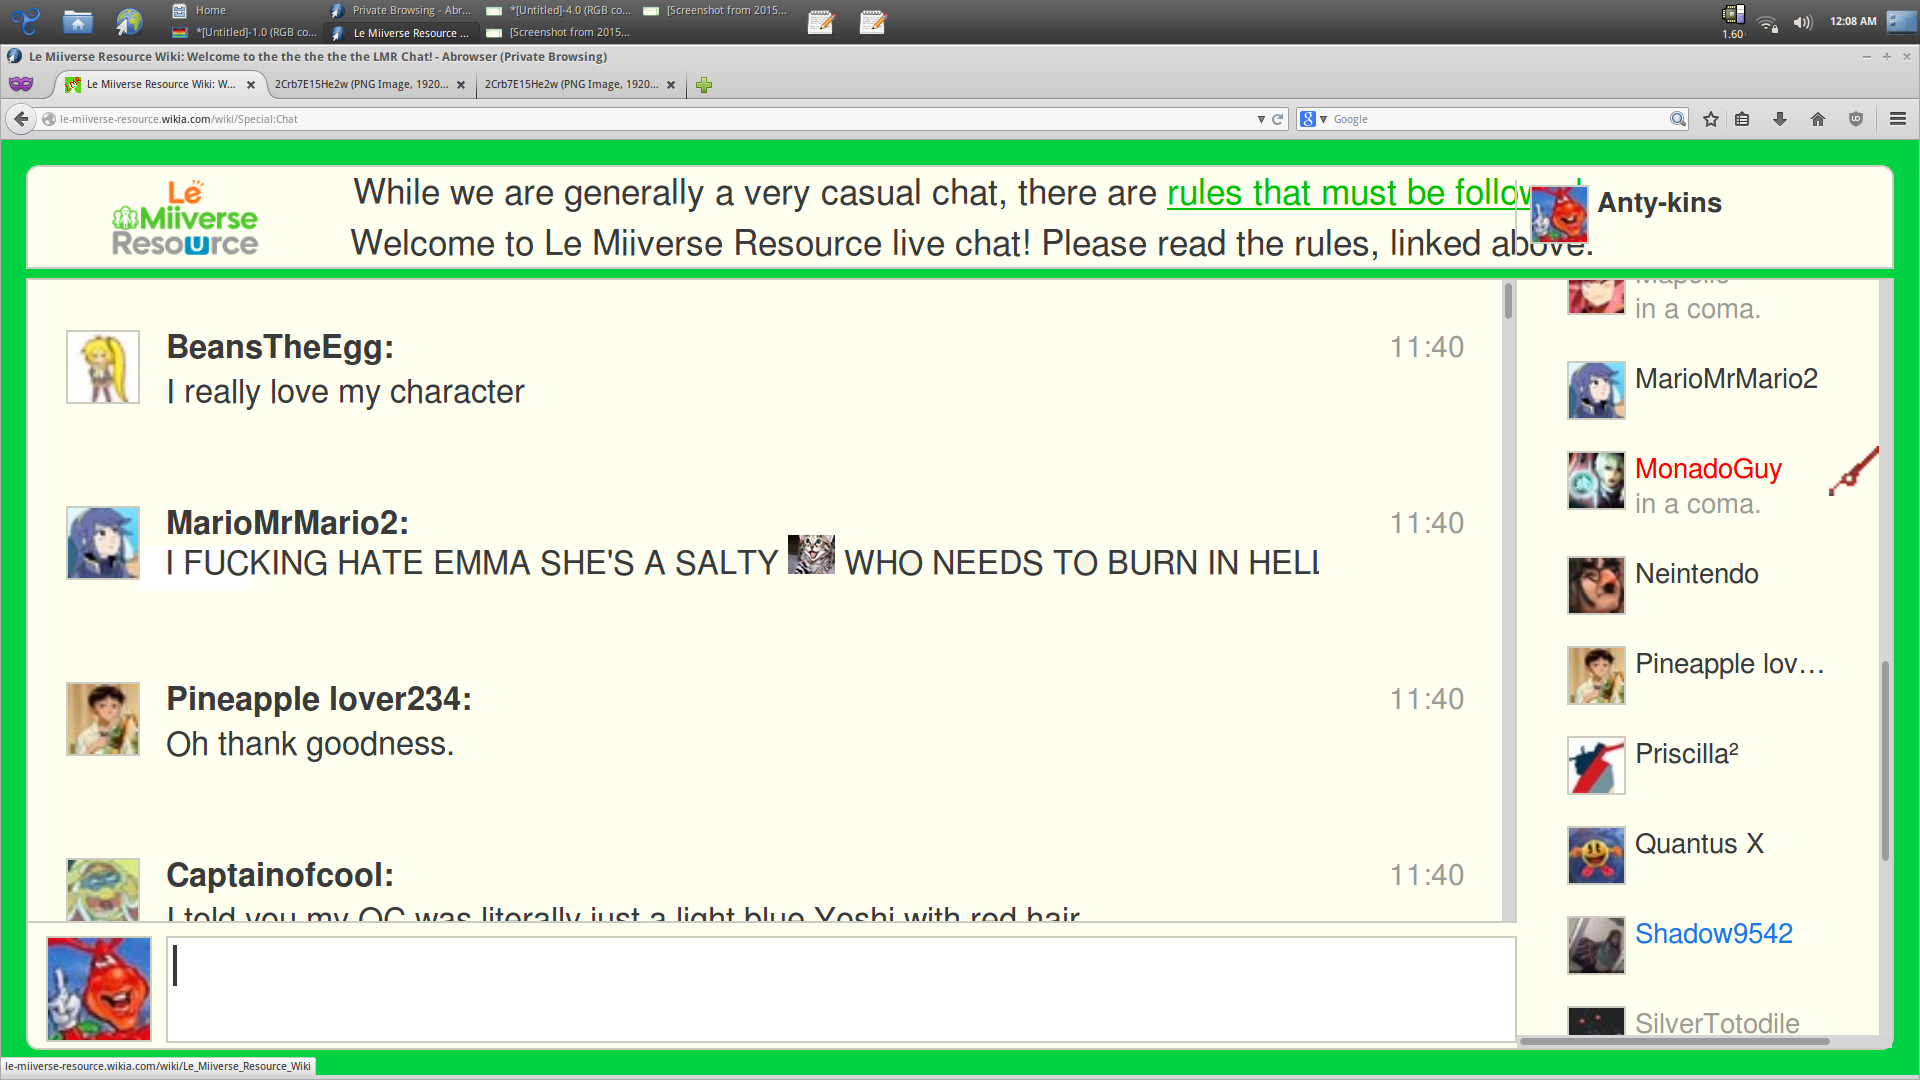Viewport: 1920px width, 1080px height.
Task: Click the shield icon in the toolbar
Action: point(1856,119)
